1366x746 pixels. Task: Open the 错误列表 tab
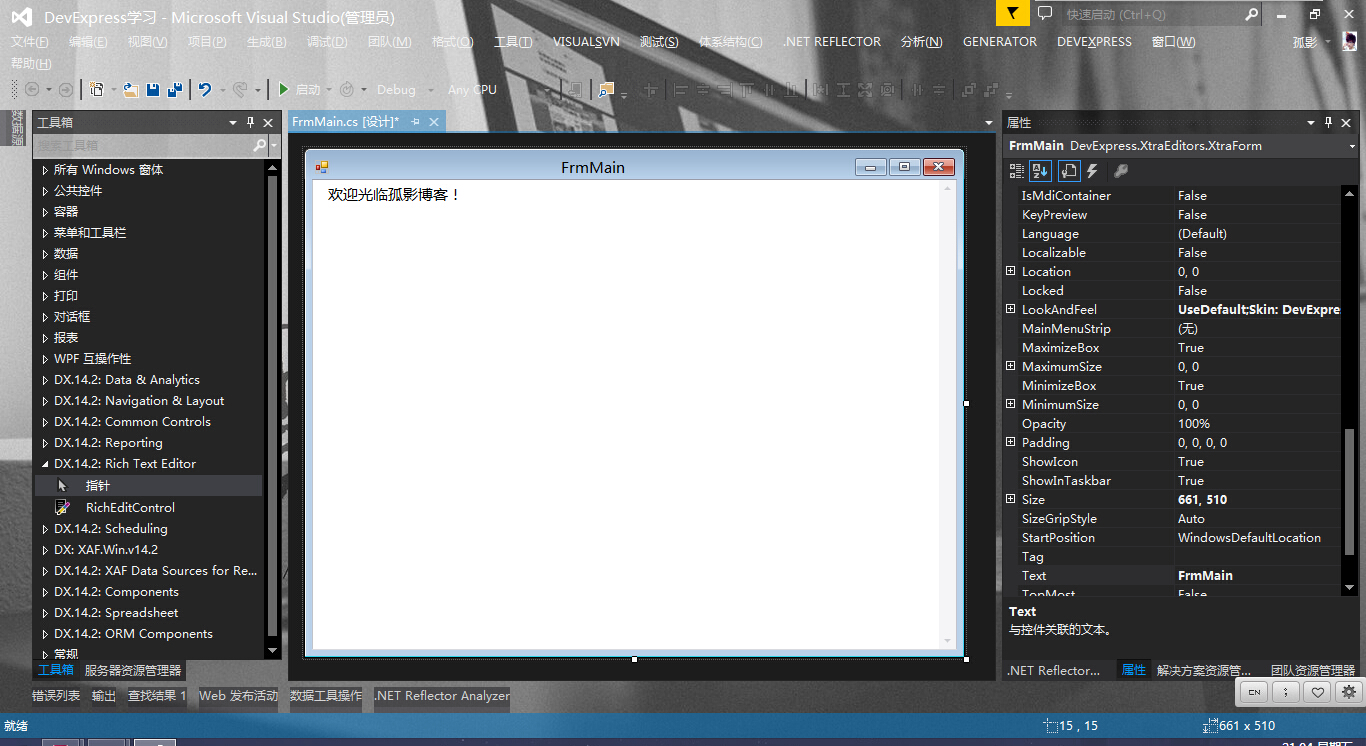[56, 695]
